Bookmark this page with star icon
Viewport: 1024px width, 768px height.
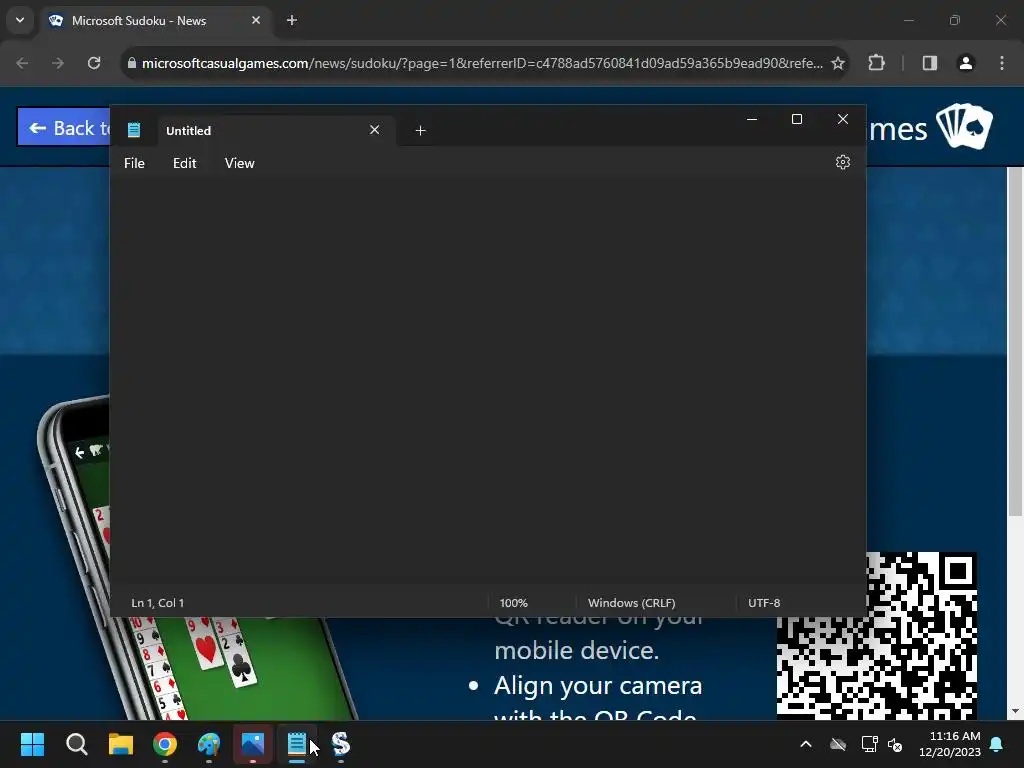[838, 63]
